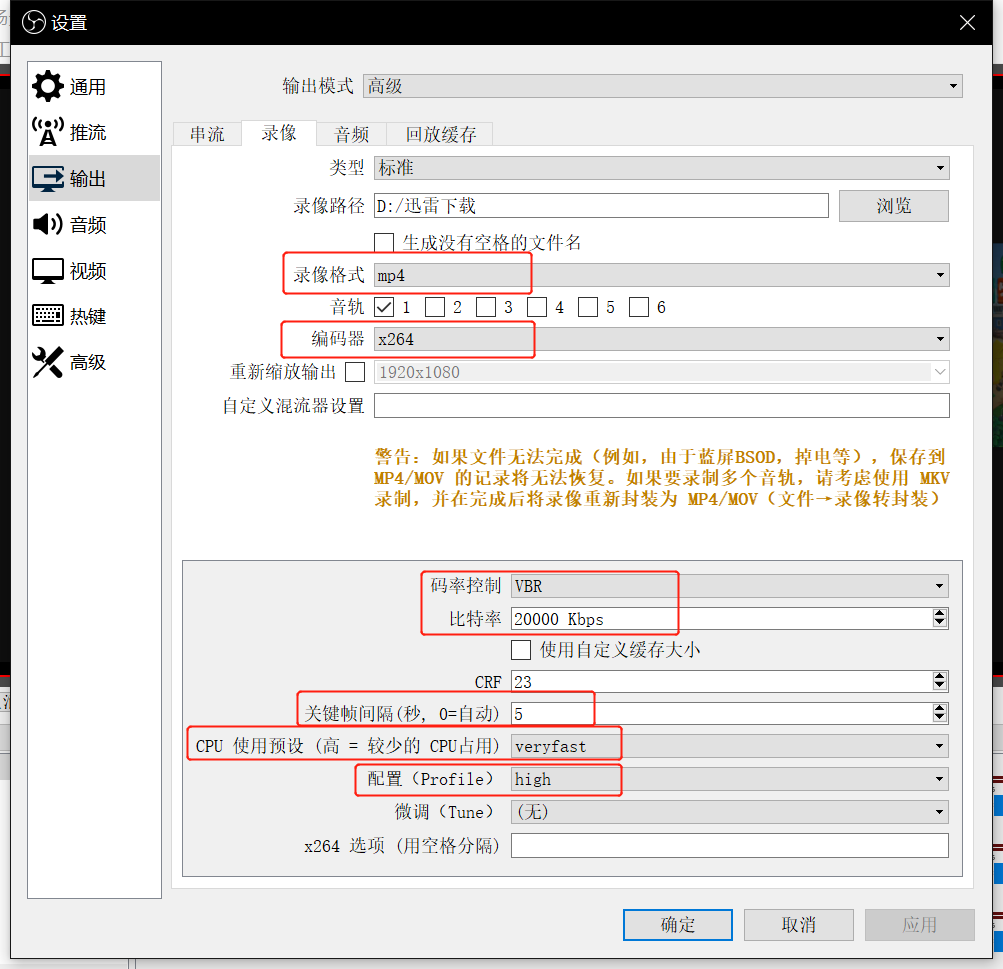Screen dimensions: 1003x969
Task: Click the Output monitor icon
Action: [x=47, y=179]
